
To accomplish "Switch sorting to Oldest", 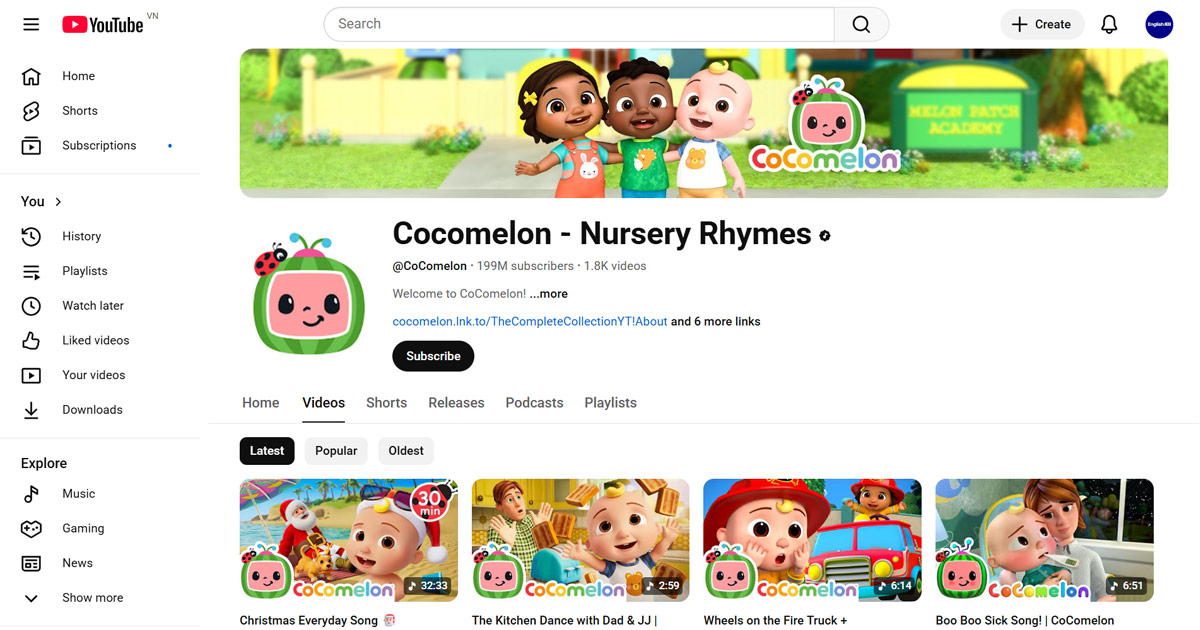I will pos(405,451).
